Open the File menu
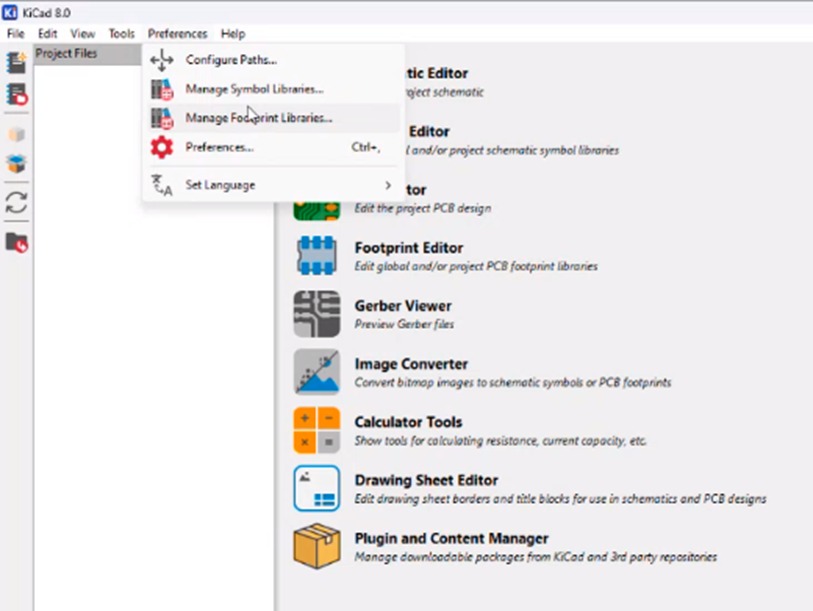Image resolution: width=813 pixels, height=611 pixels. [16, 34]
